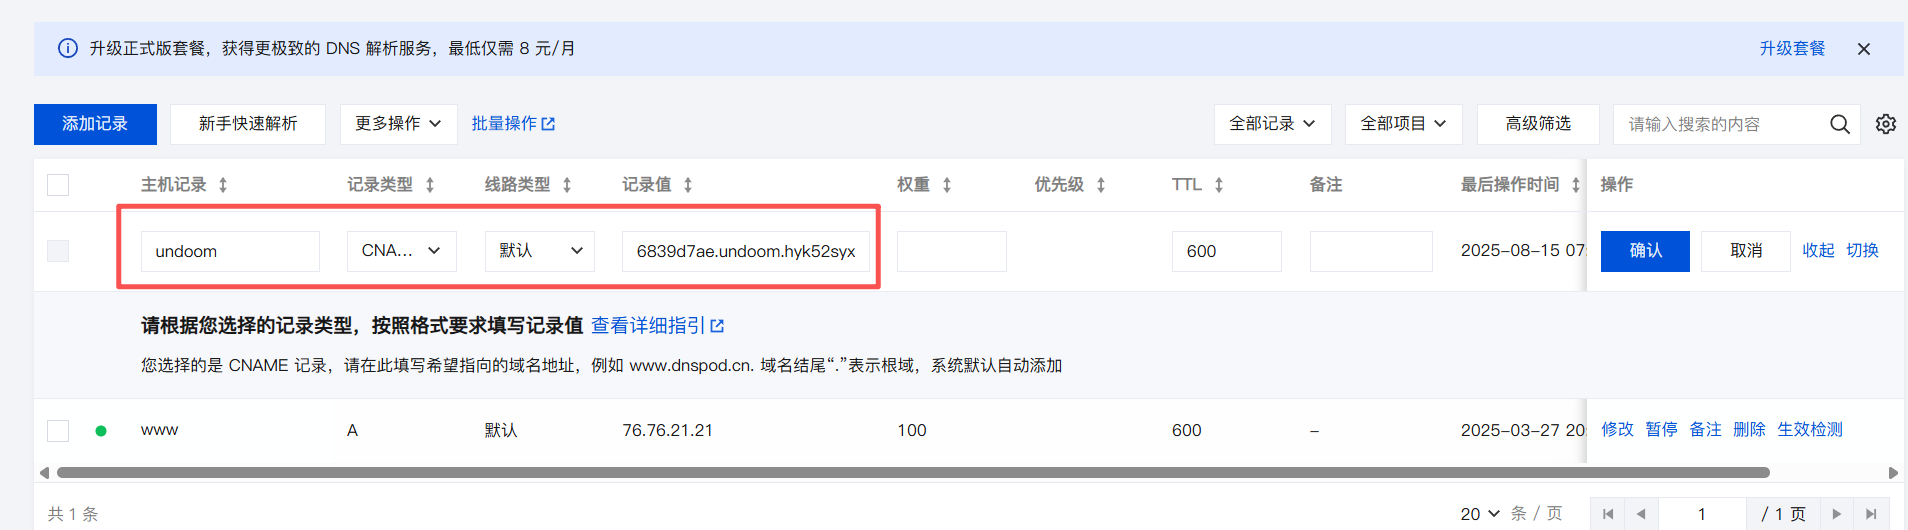The width and height of the screenshot is (1908, 530).
Task: Sort by 记录值 column arrows
Action: (688, 185)
